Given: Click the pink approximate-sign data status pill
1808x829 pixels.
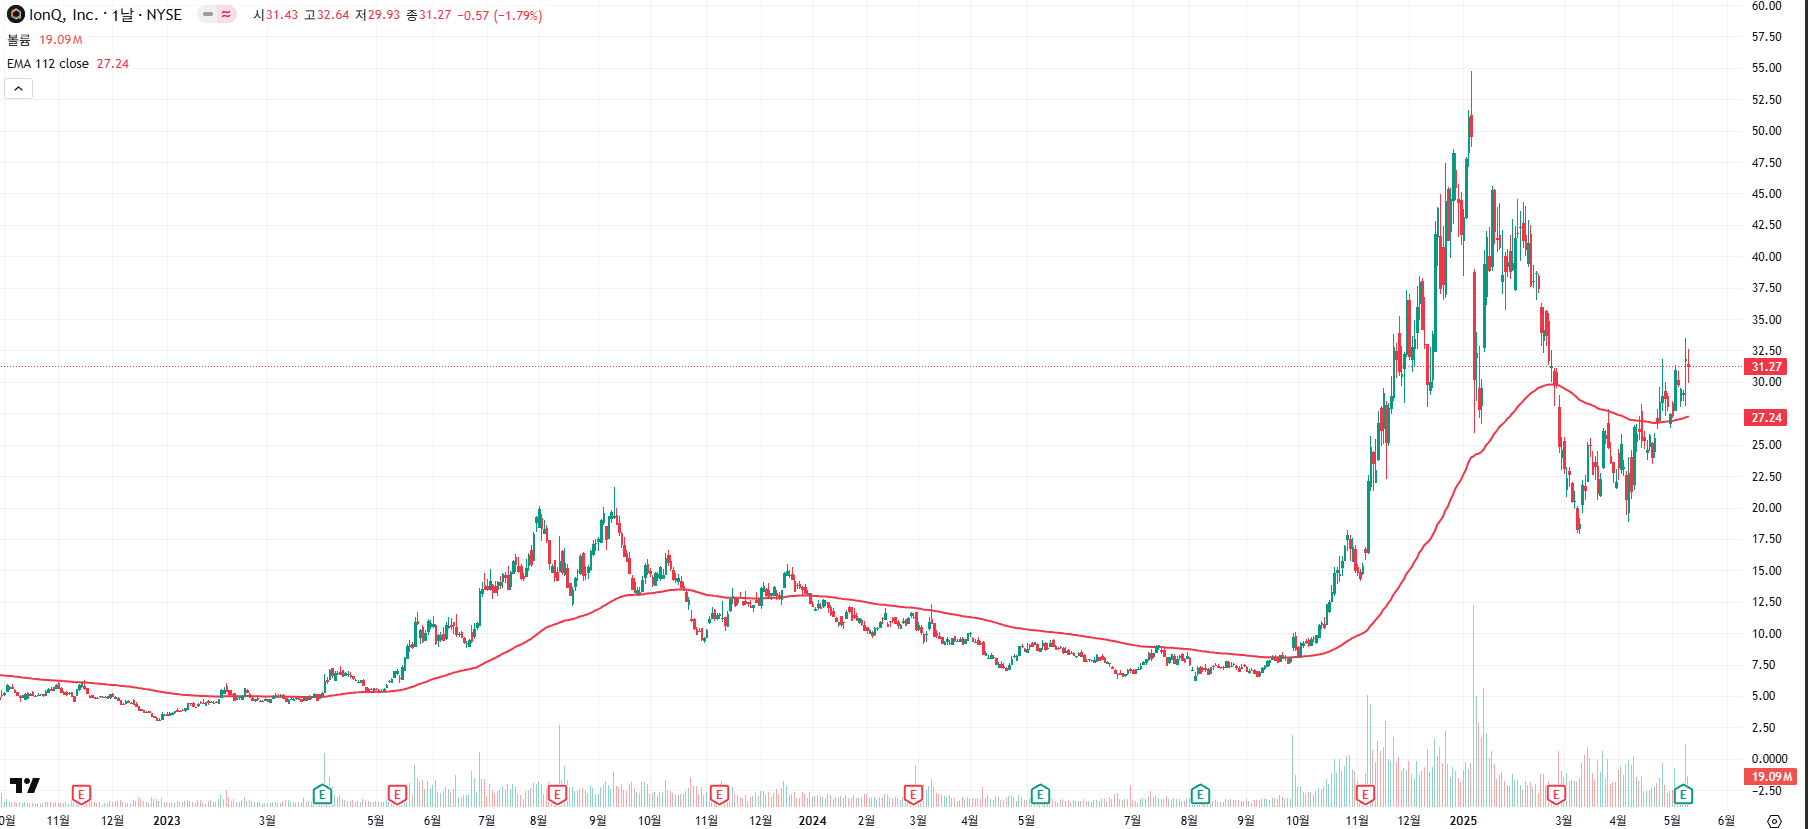Looking at the screenshot, I should click(227, 14).
